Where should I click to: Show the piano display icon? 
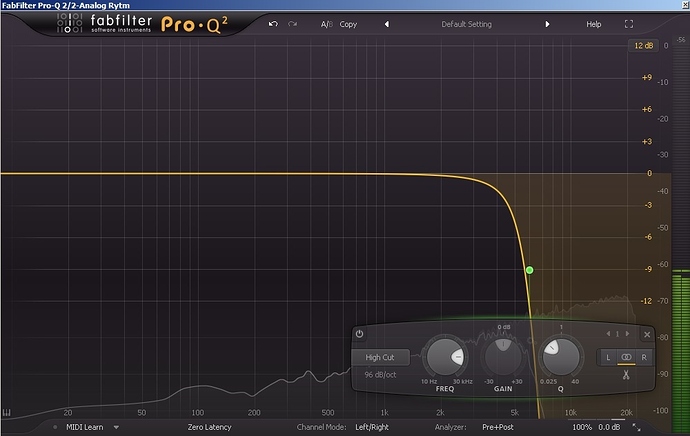coord(7,413)
